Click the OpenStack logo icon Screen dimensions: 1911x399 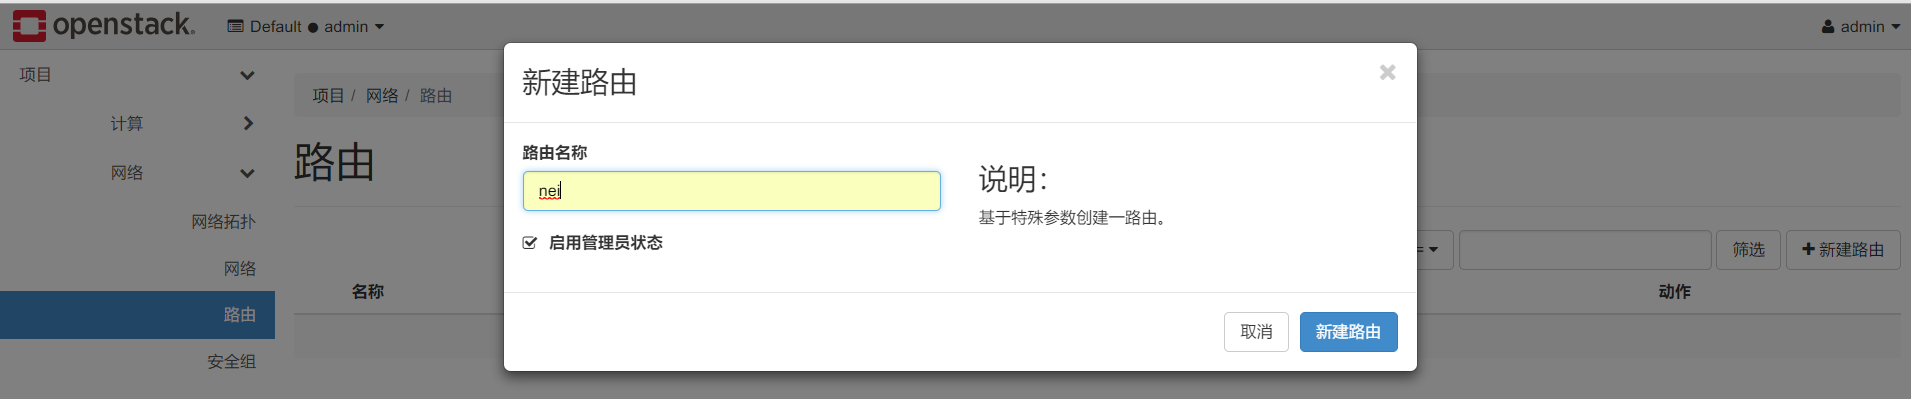point(29,26)
